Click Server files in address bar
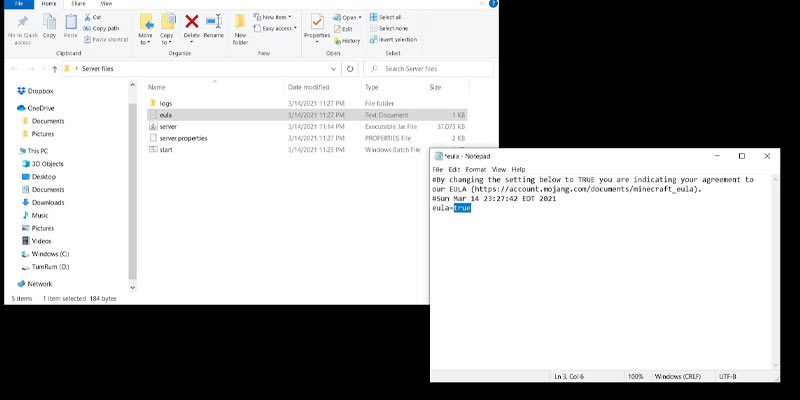Image resolution: width=800 pixels, height=400 pixels. click(98, 69)
